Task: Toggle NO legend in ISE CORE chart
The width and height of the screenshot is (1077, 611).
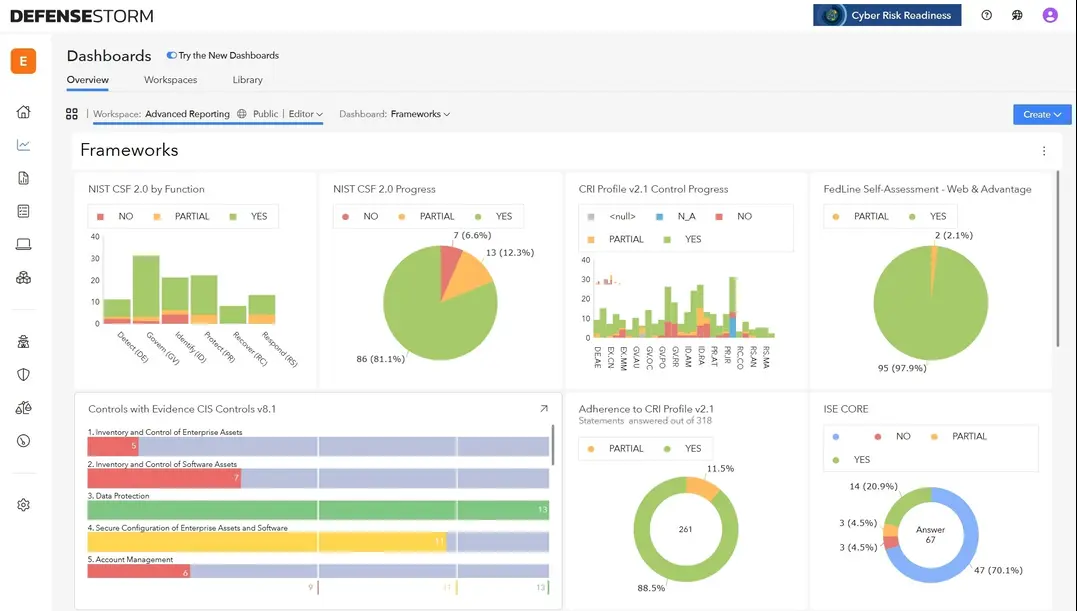Action: click(892, 437)
